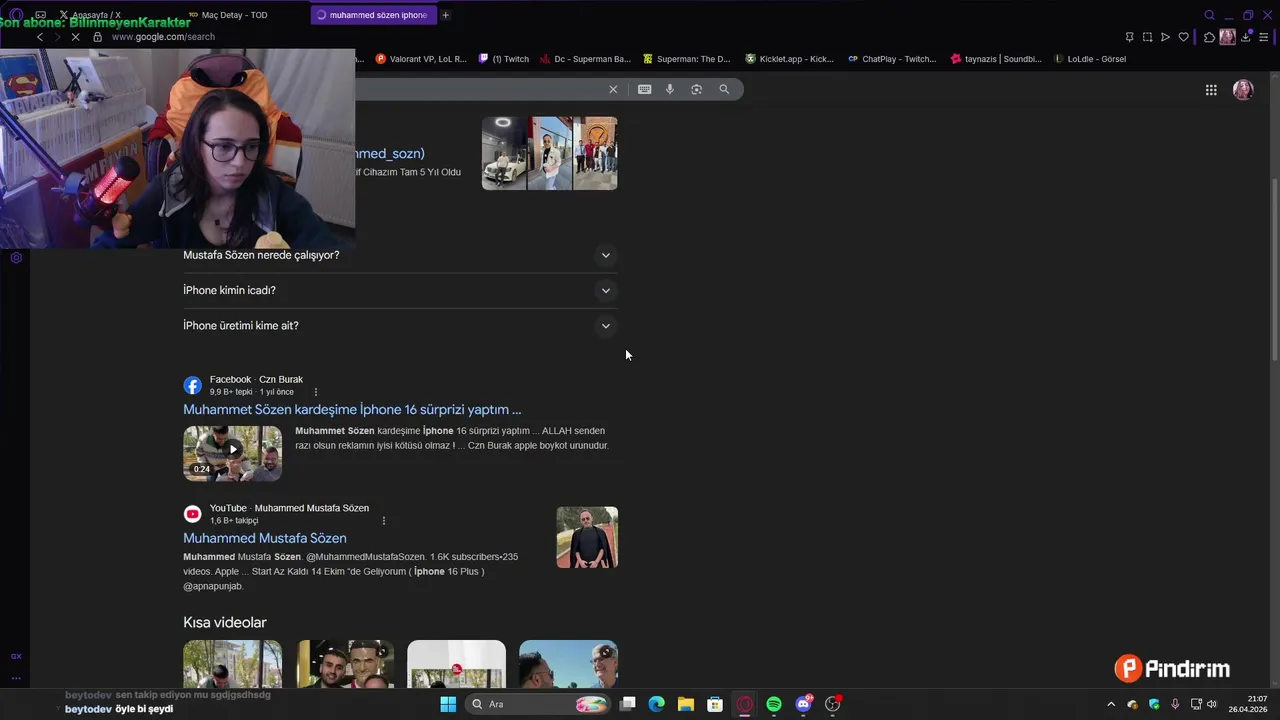The height and width of the screenshot is (720, 1280).
Task: Click the page vertical scrollbar thumb
Action: point(1274,270)
